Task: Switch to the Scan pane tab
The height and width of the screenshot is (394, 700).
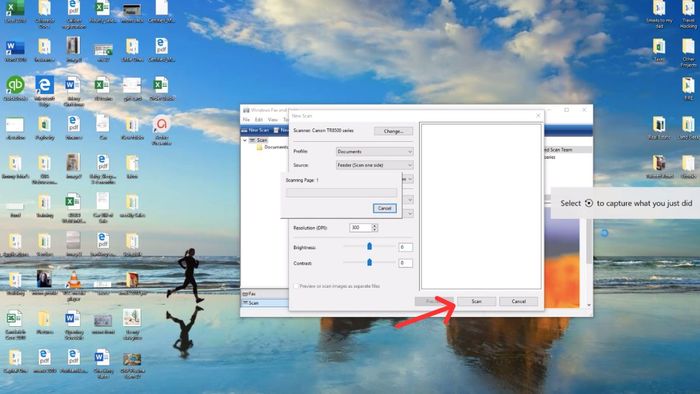Action: (264, 303)
